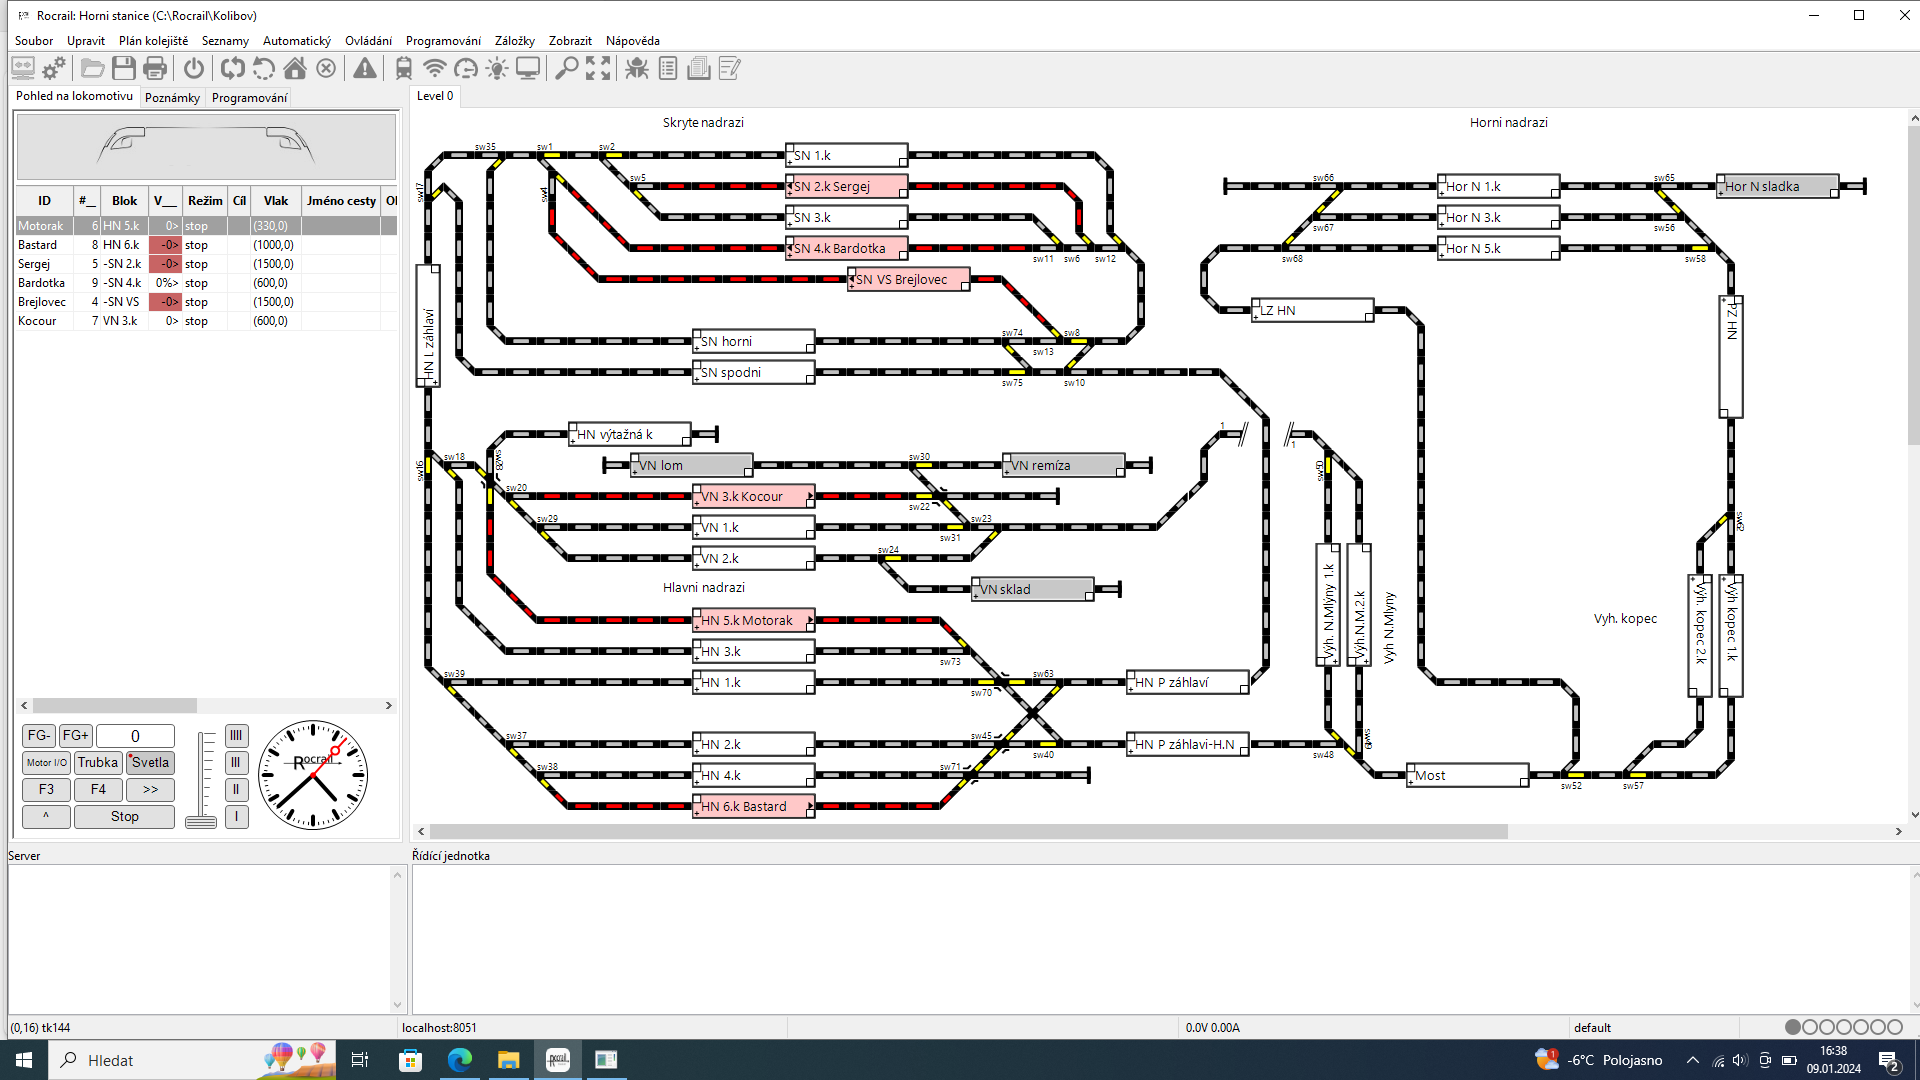Click the magnifier zoom icon

click(566, 68)
